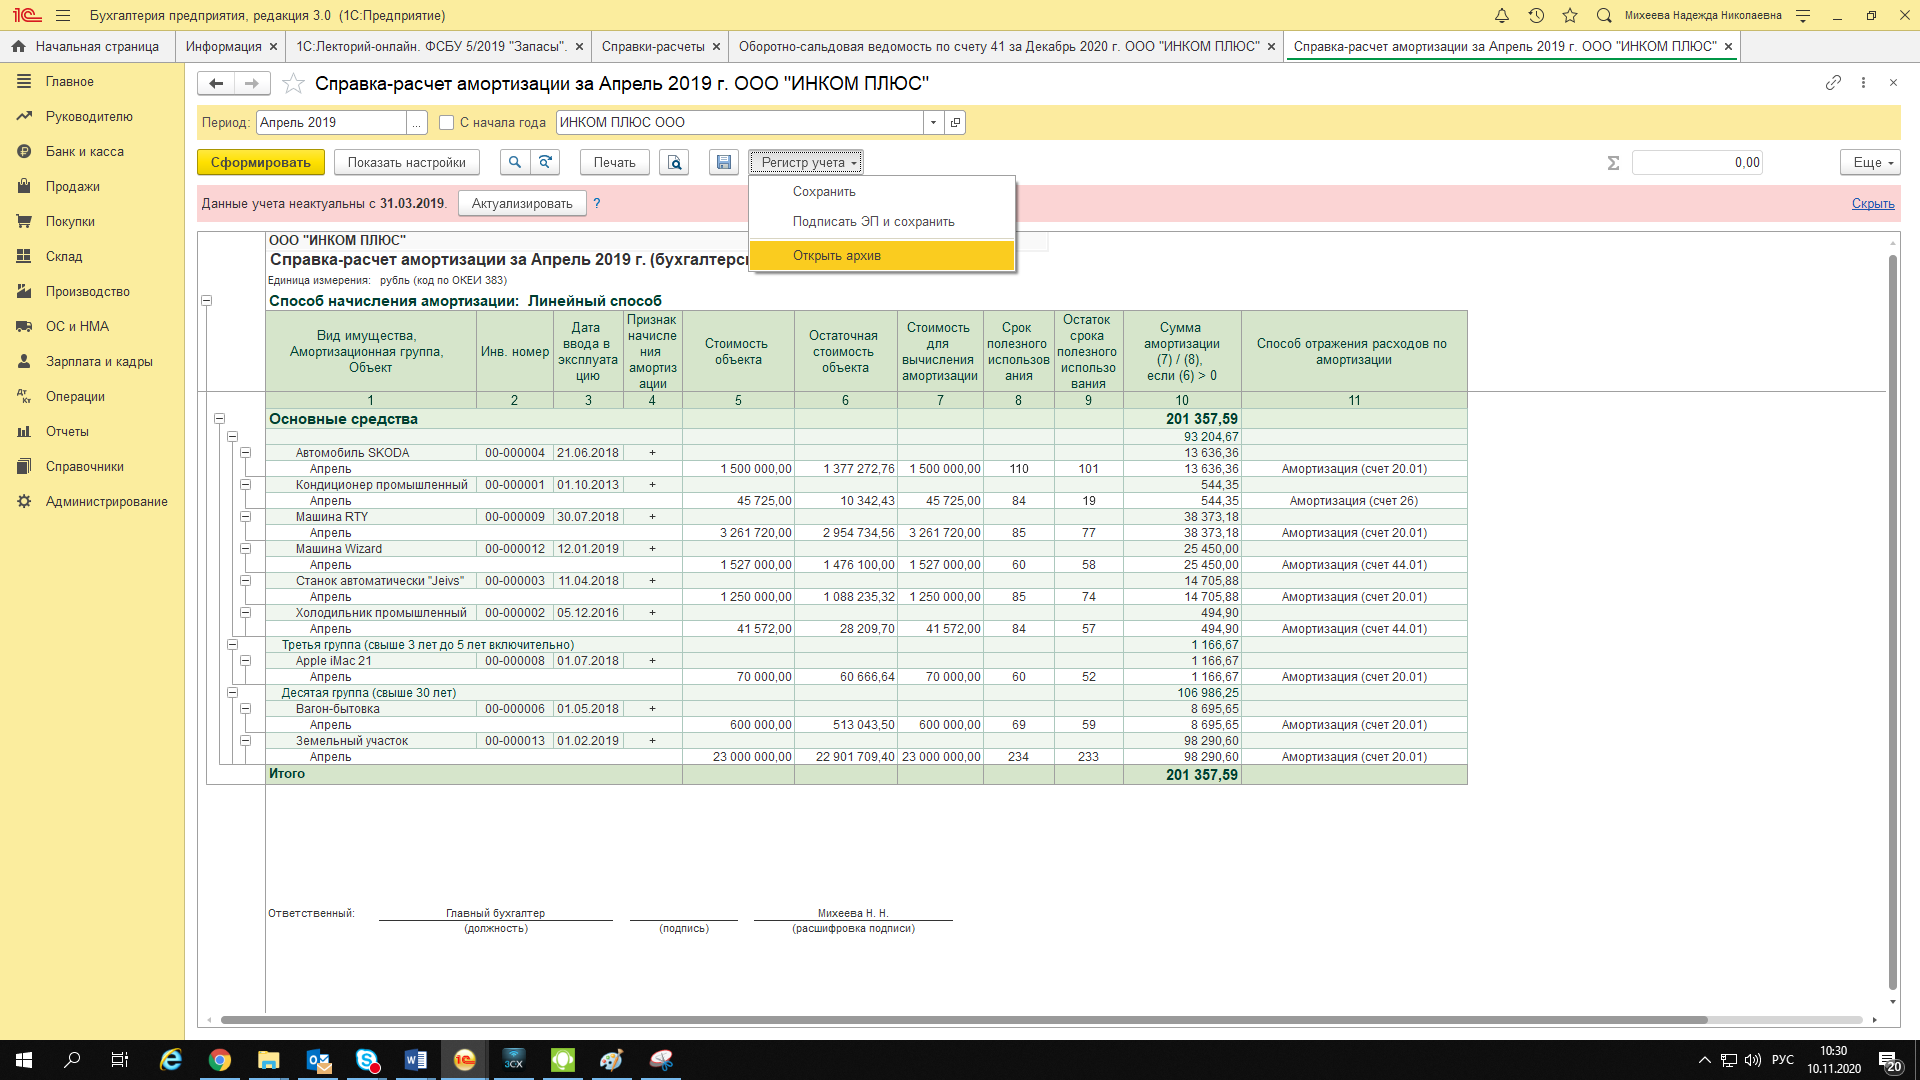Collapse the Автомобиль SKODA row group
Image resolution: width=1920 pixels, height=1080 pixels.
[245, 453]
